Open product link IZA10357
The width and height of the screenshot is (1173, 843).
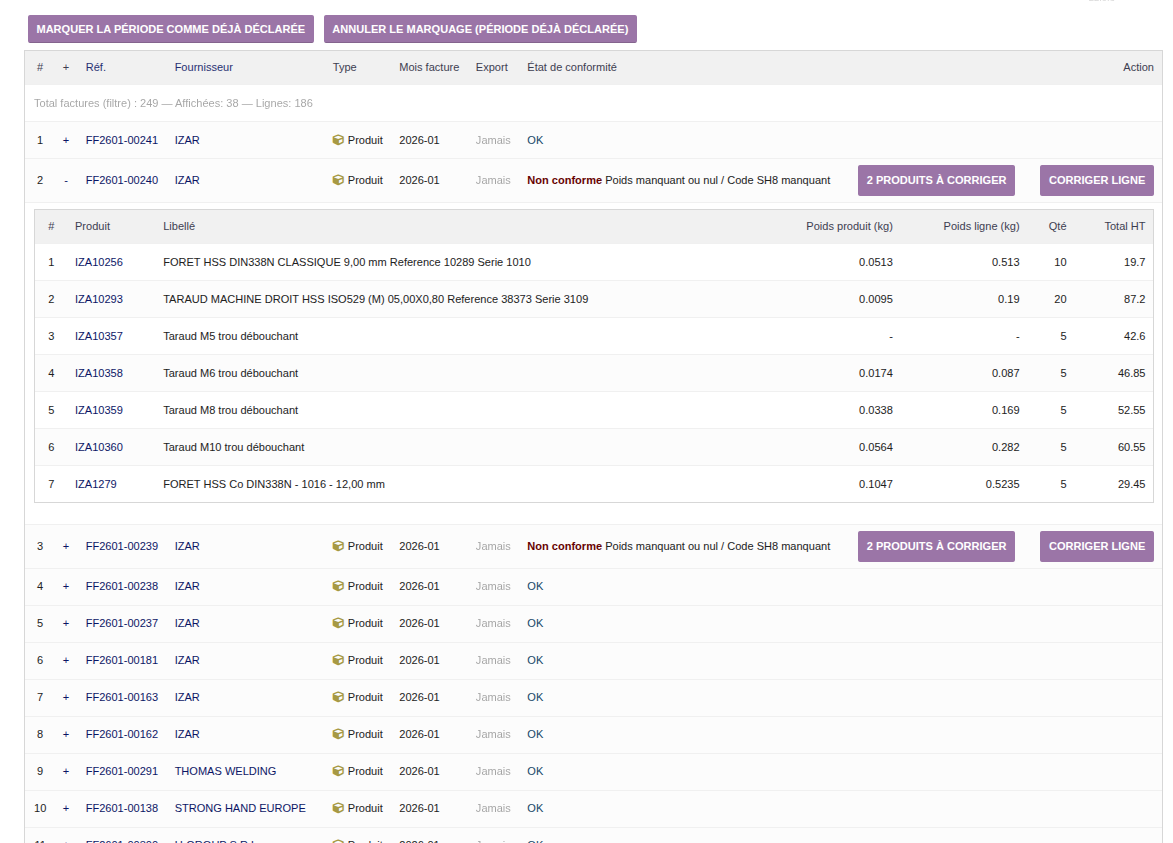tap(99, 336)
